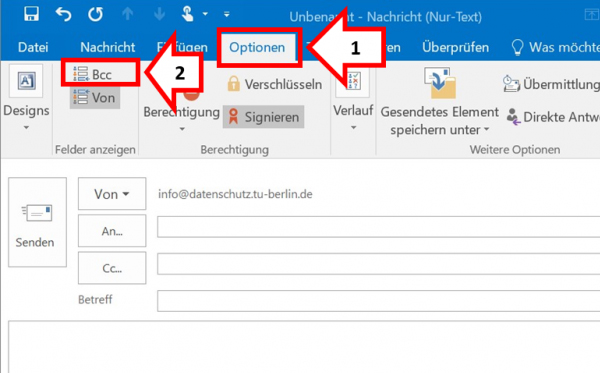Click the Redo circular arrow icon

(x=95, y=15)
